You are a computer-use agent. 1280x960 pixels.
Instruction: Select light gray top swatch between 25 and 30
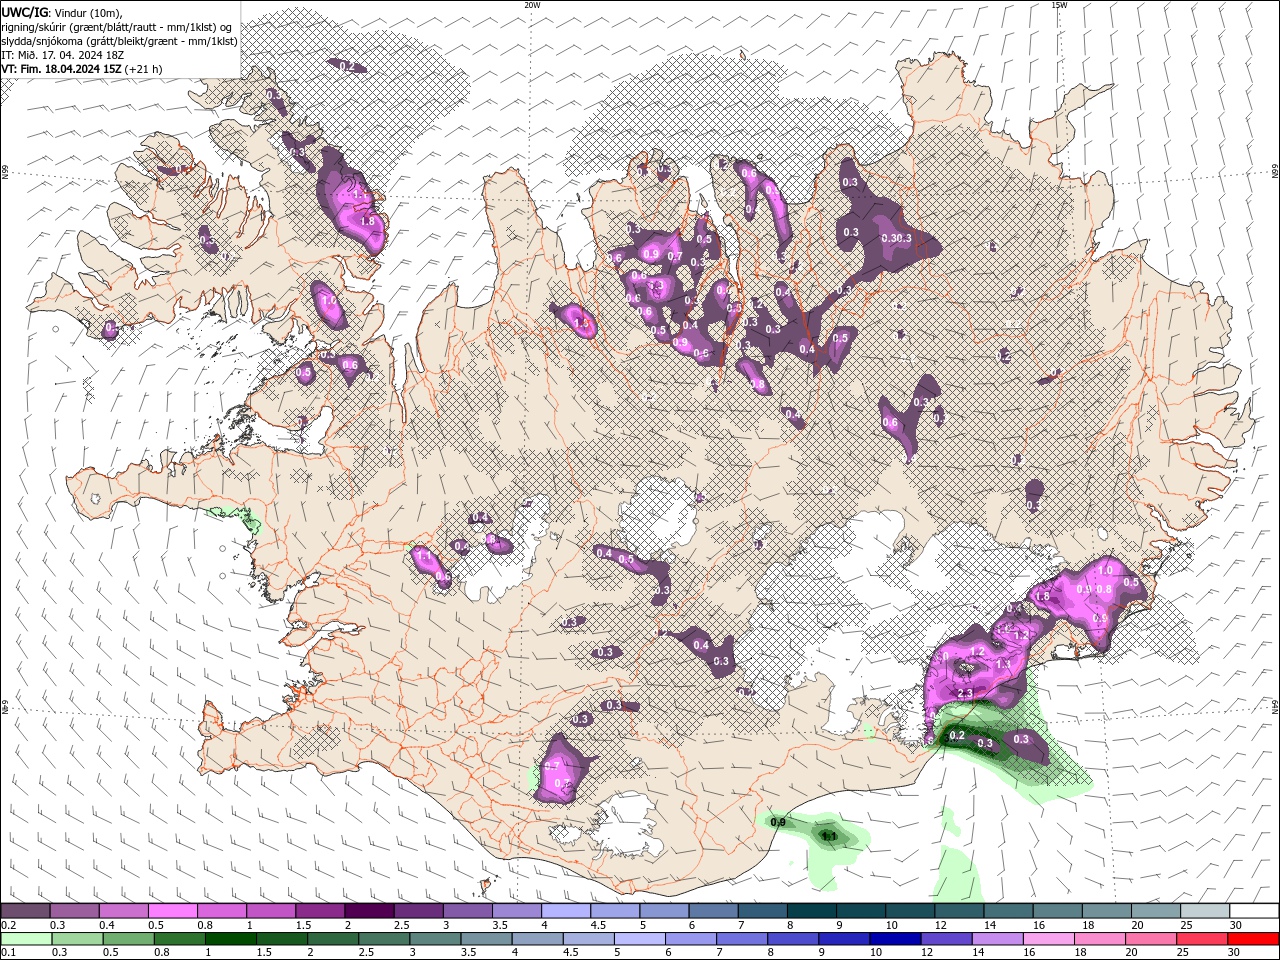(x=1205, y=911)
